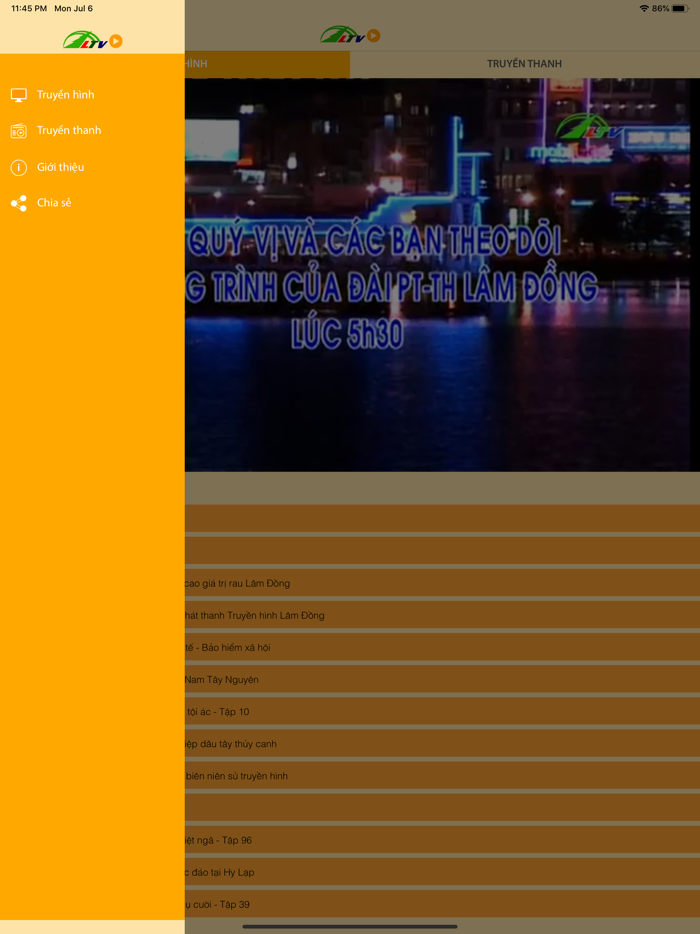Select row 'iệt ngã - Tập 96'
The height and width of the screenshot is (934, 700).
point(442,840)
